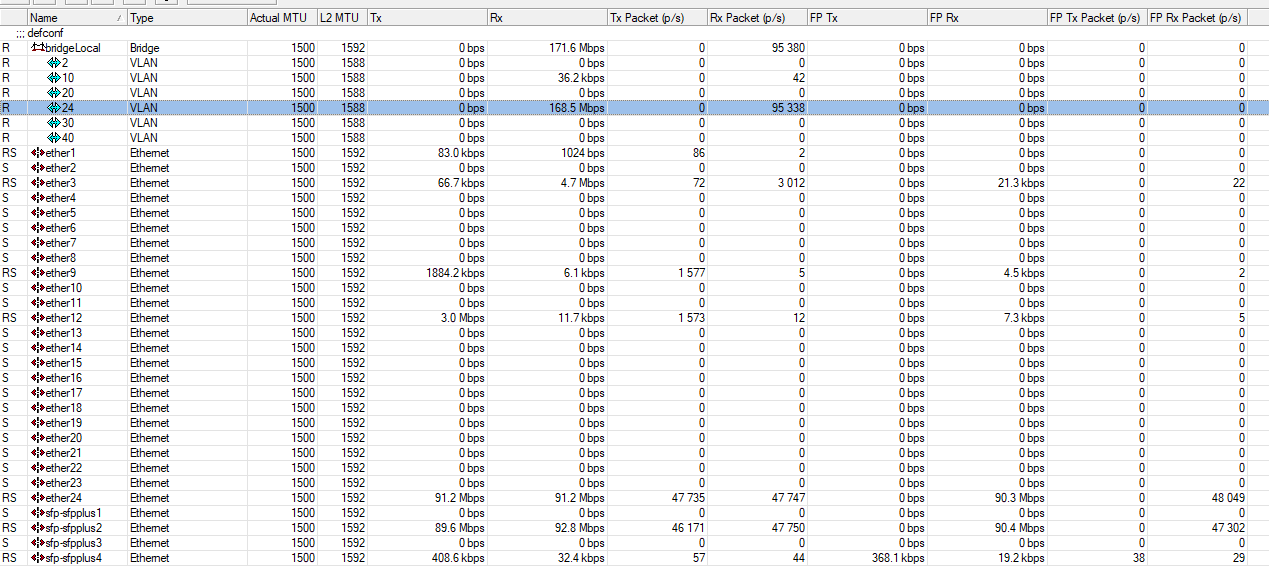Click the '36.2 kbps' Rx value
Image resolution: width=1269 pixels, height=587 pixels.
coord(581,78)
